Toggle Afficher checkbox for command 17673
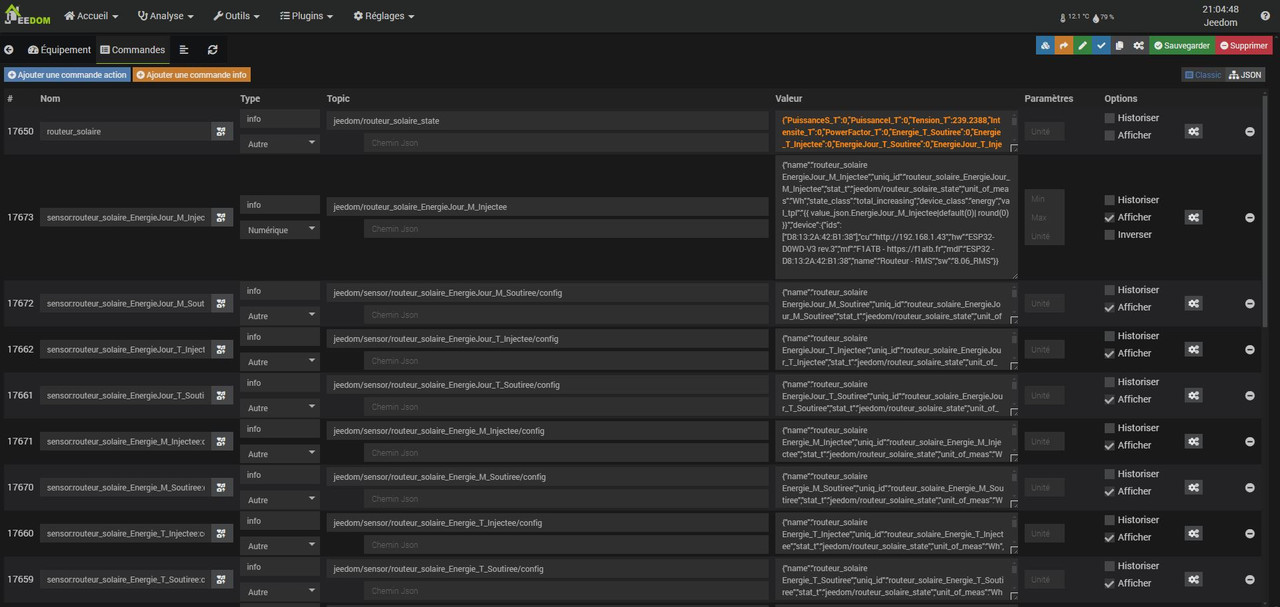 pyautogui.click(x=1109, y=218)
